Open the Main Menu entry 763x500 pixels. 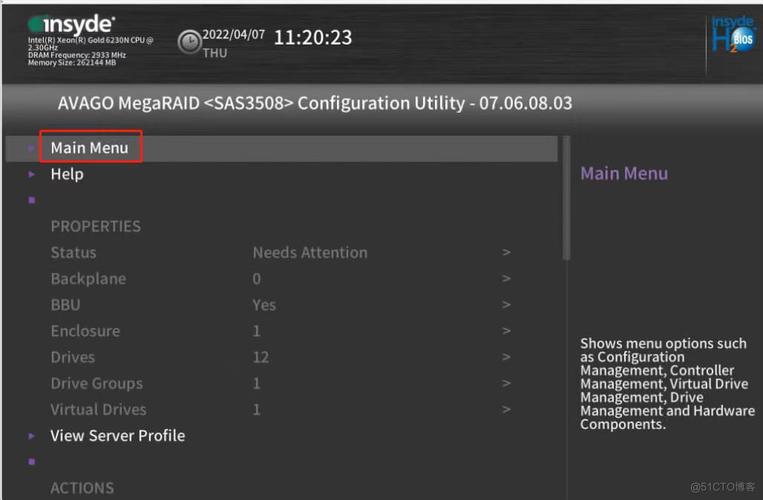[281, 148]
